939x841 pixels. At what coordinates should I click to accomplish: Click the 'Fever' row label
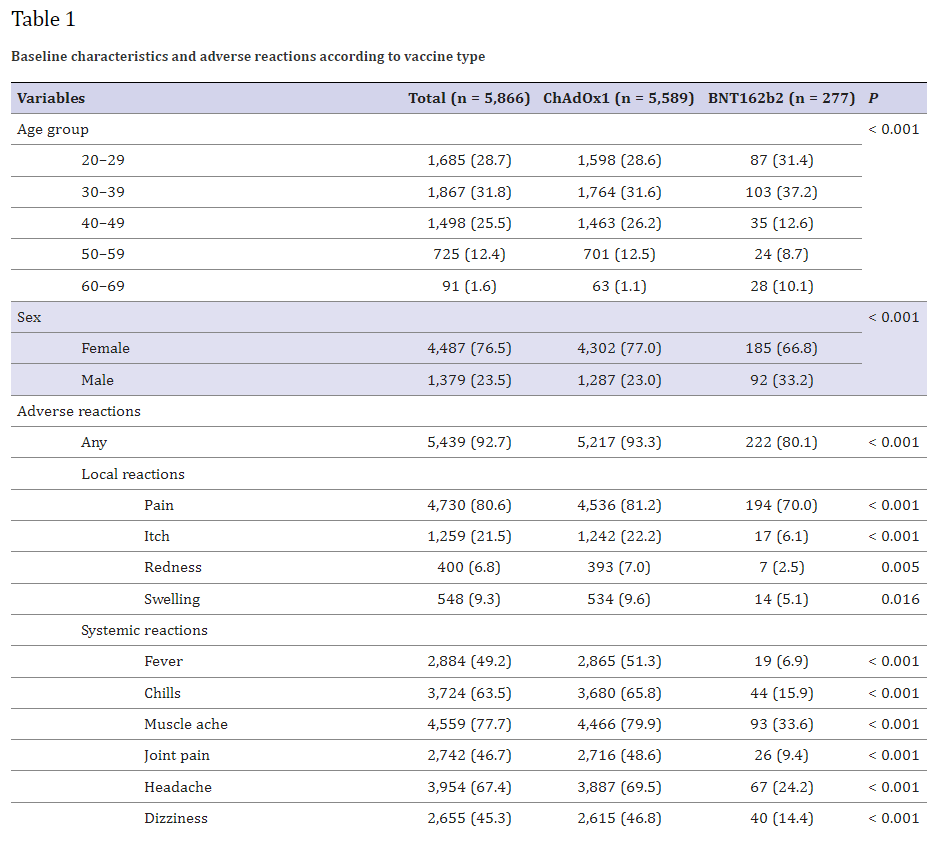[163, 662]
